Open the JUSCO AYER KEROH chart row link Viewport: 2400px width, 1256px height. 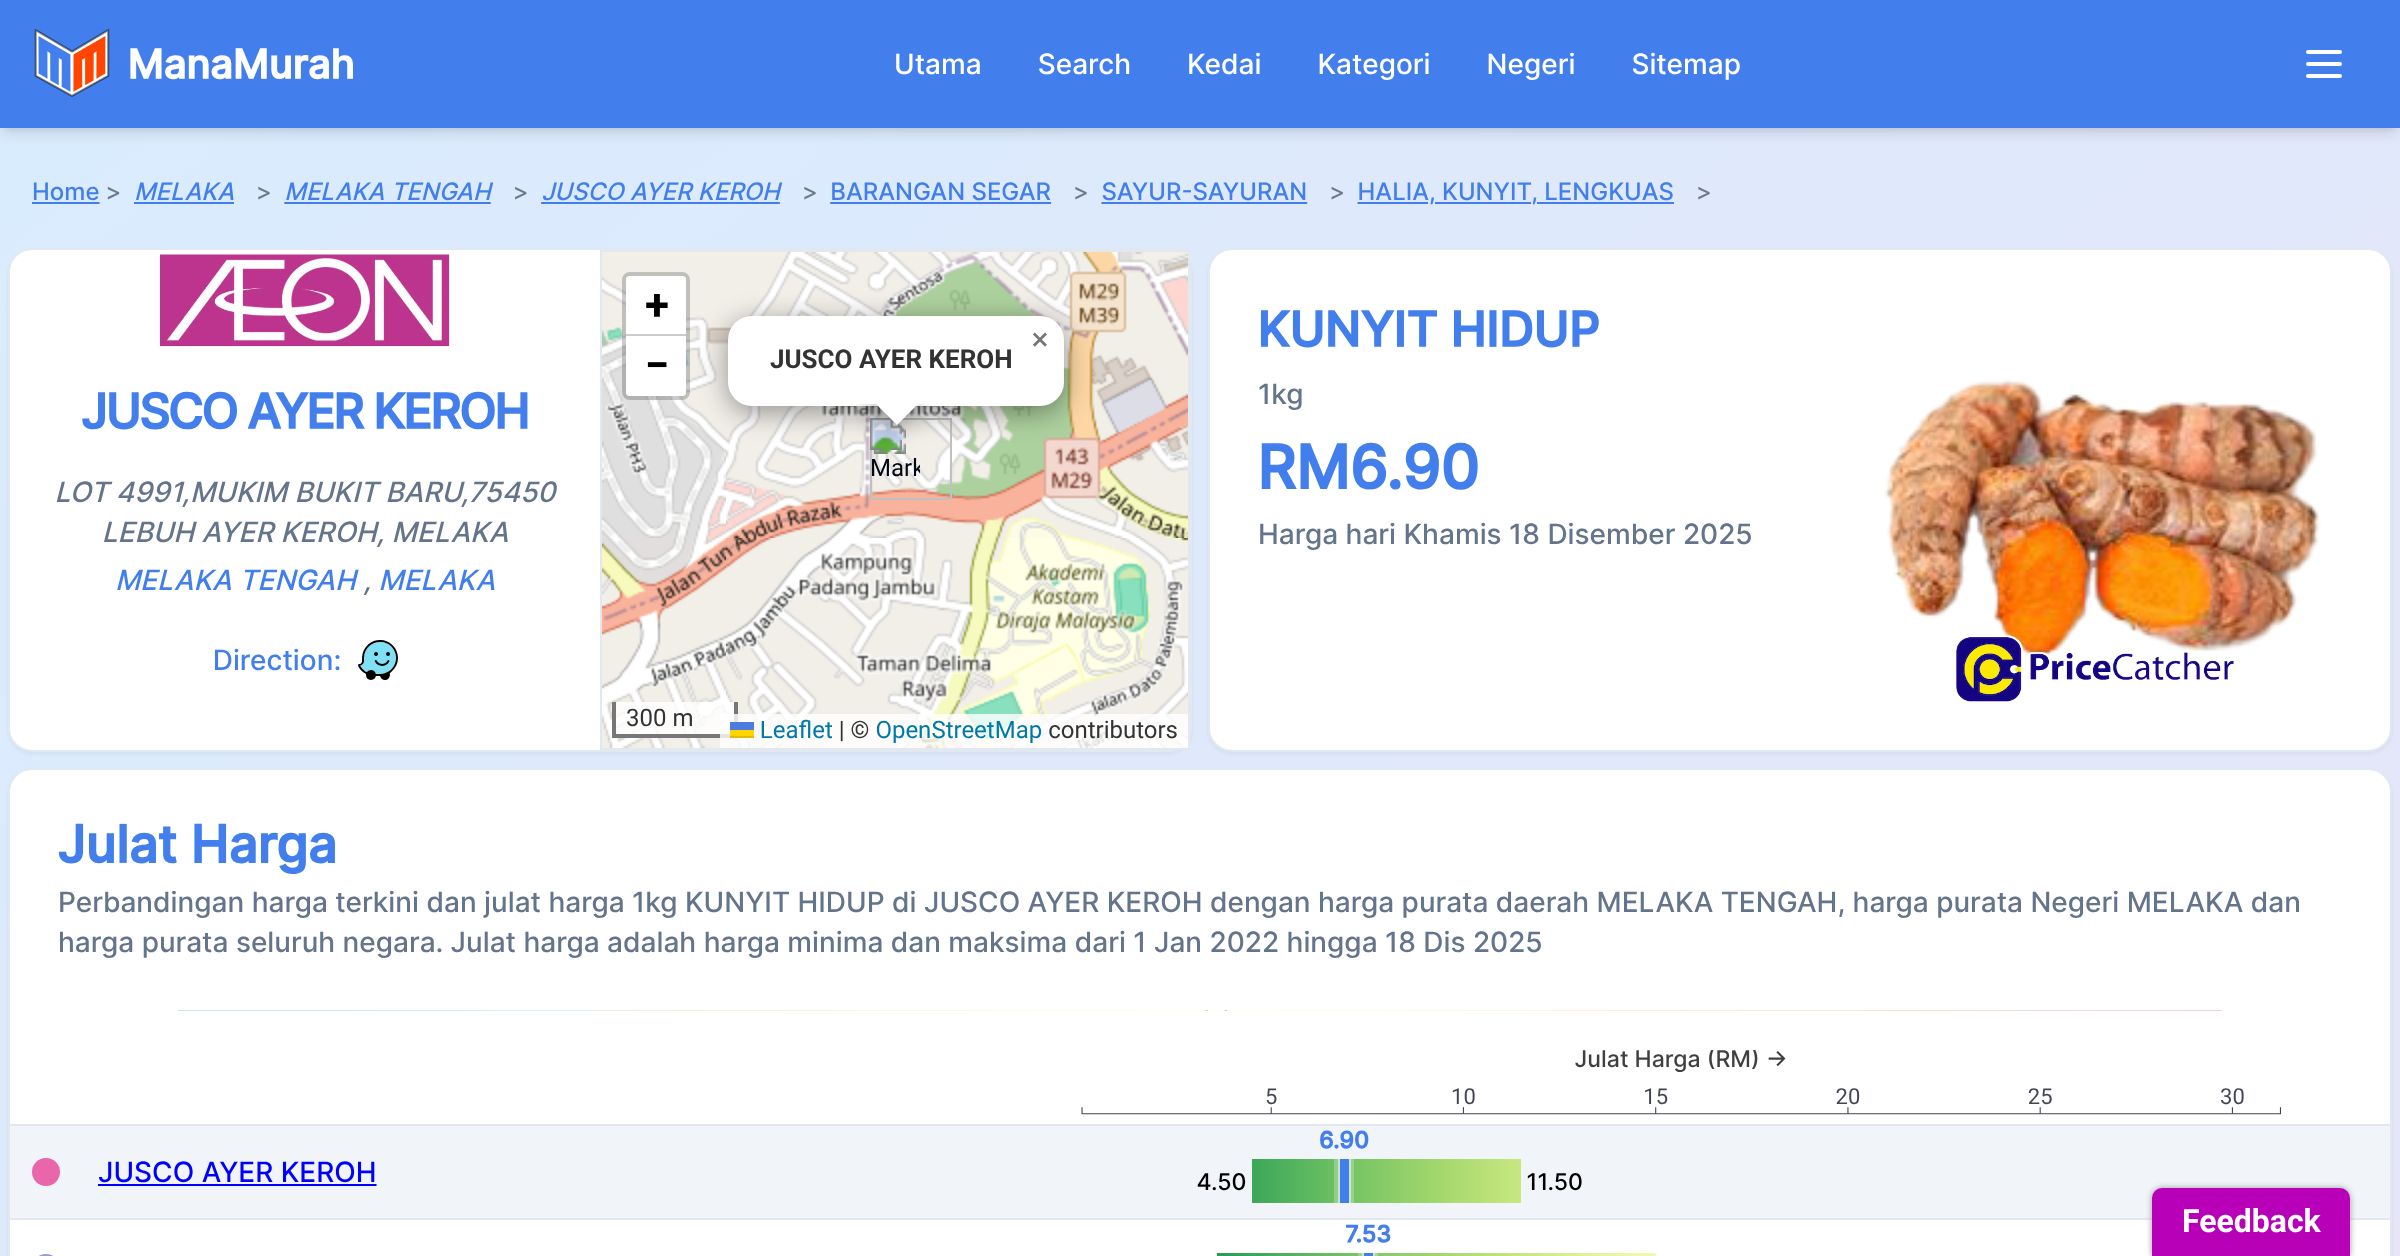237,1172
